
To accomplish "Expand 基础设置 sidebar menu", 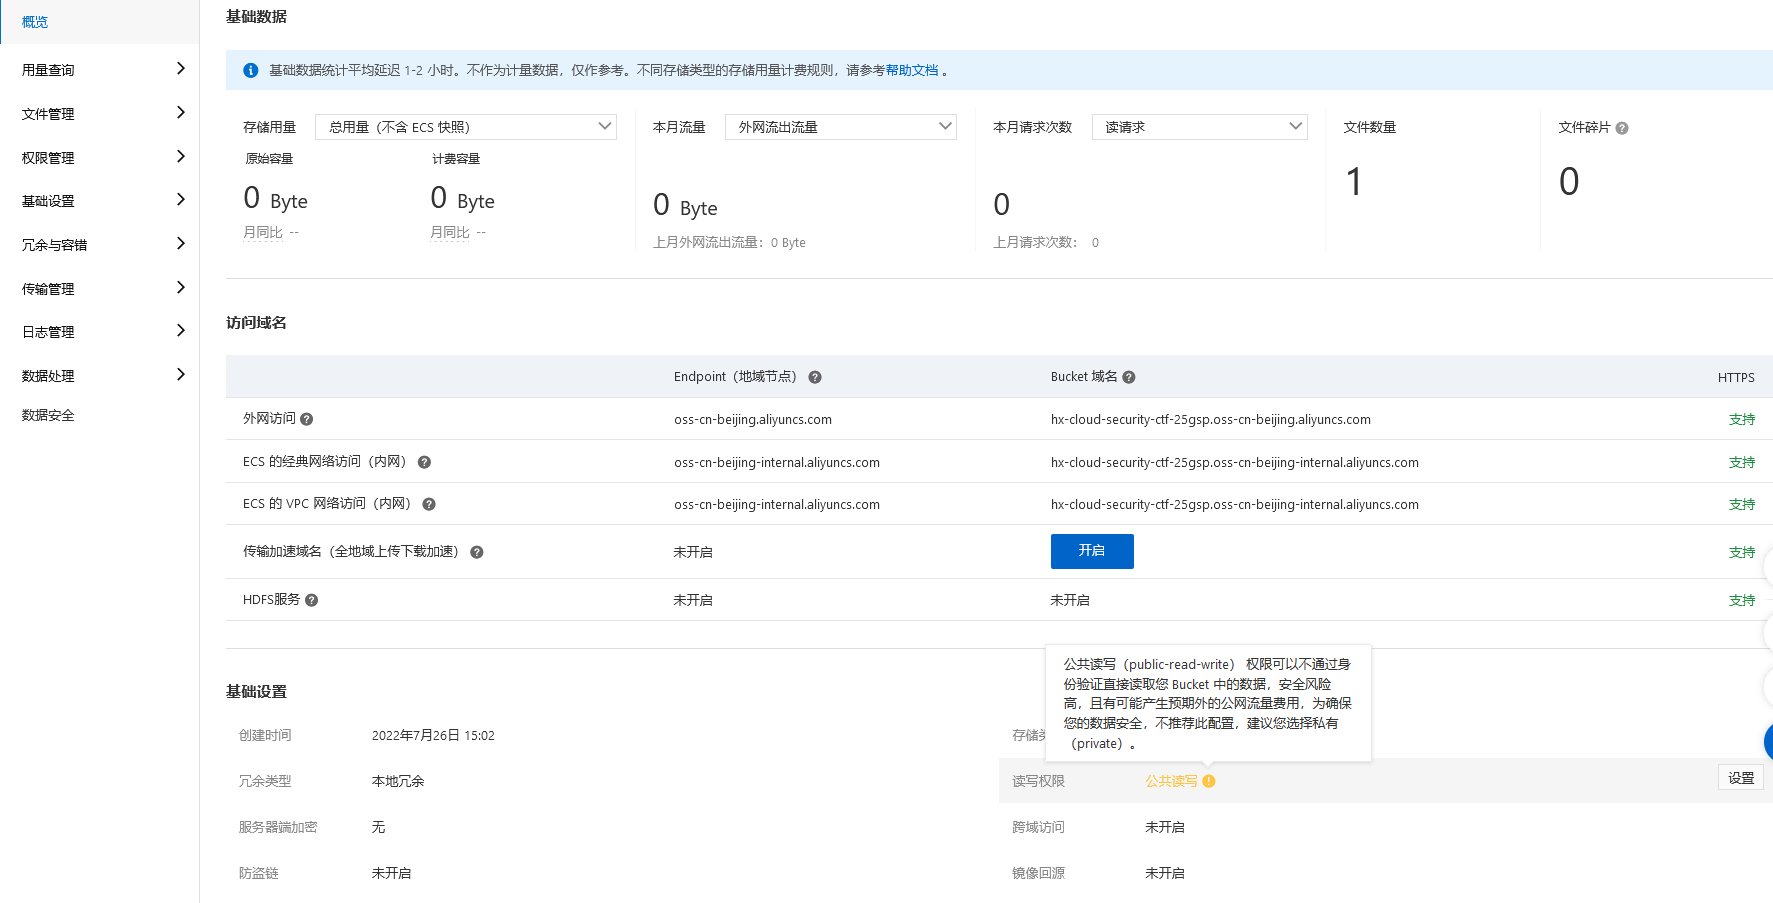I will [x=100, y=200].
